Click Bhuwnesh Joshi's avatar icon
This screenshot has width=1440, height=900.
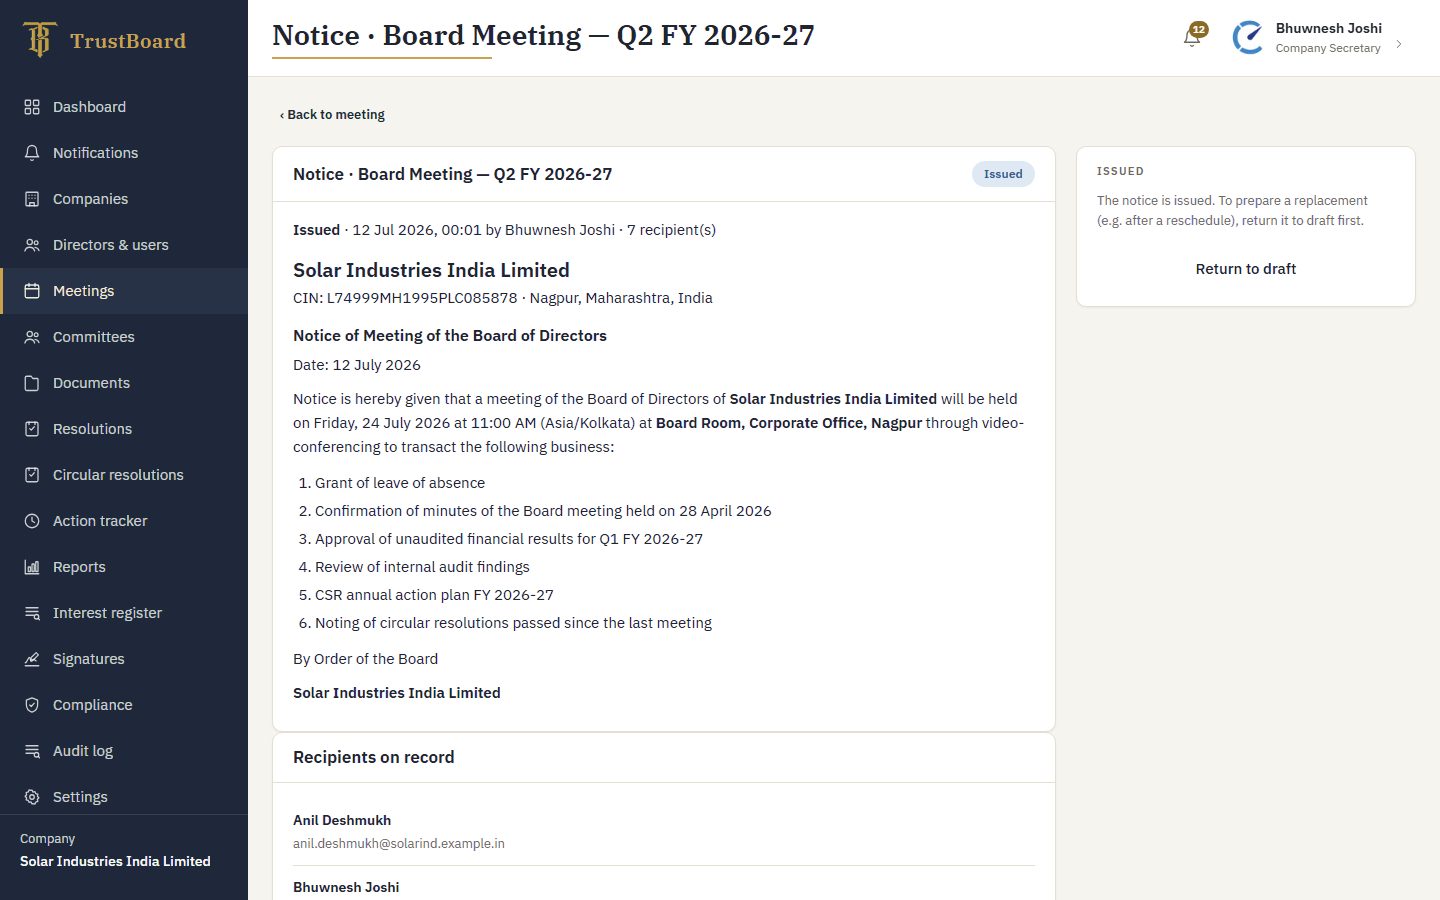click(x=1249, y=38)
